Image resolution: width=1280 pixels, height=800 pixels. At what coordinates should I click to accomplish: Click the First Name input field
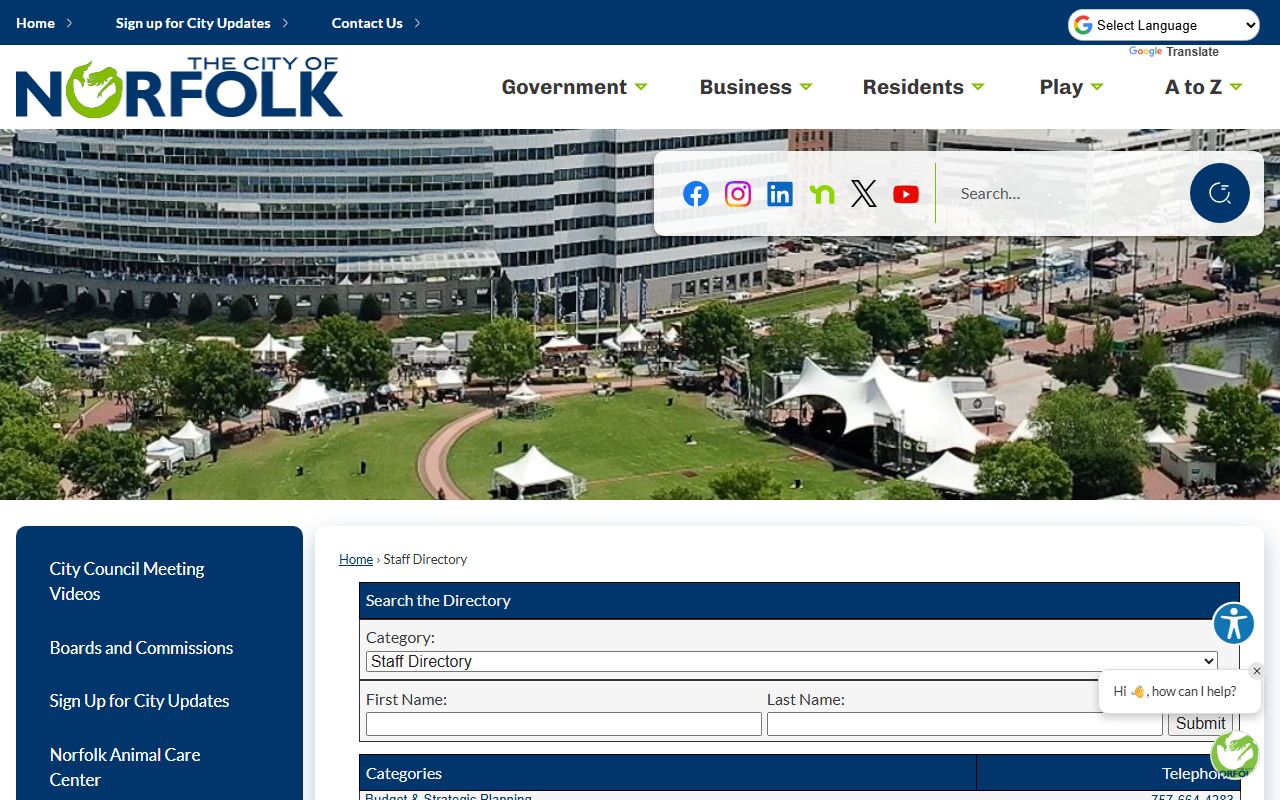[564, 724]
